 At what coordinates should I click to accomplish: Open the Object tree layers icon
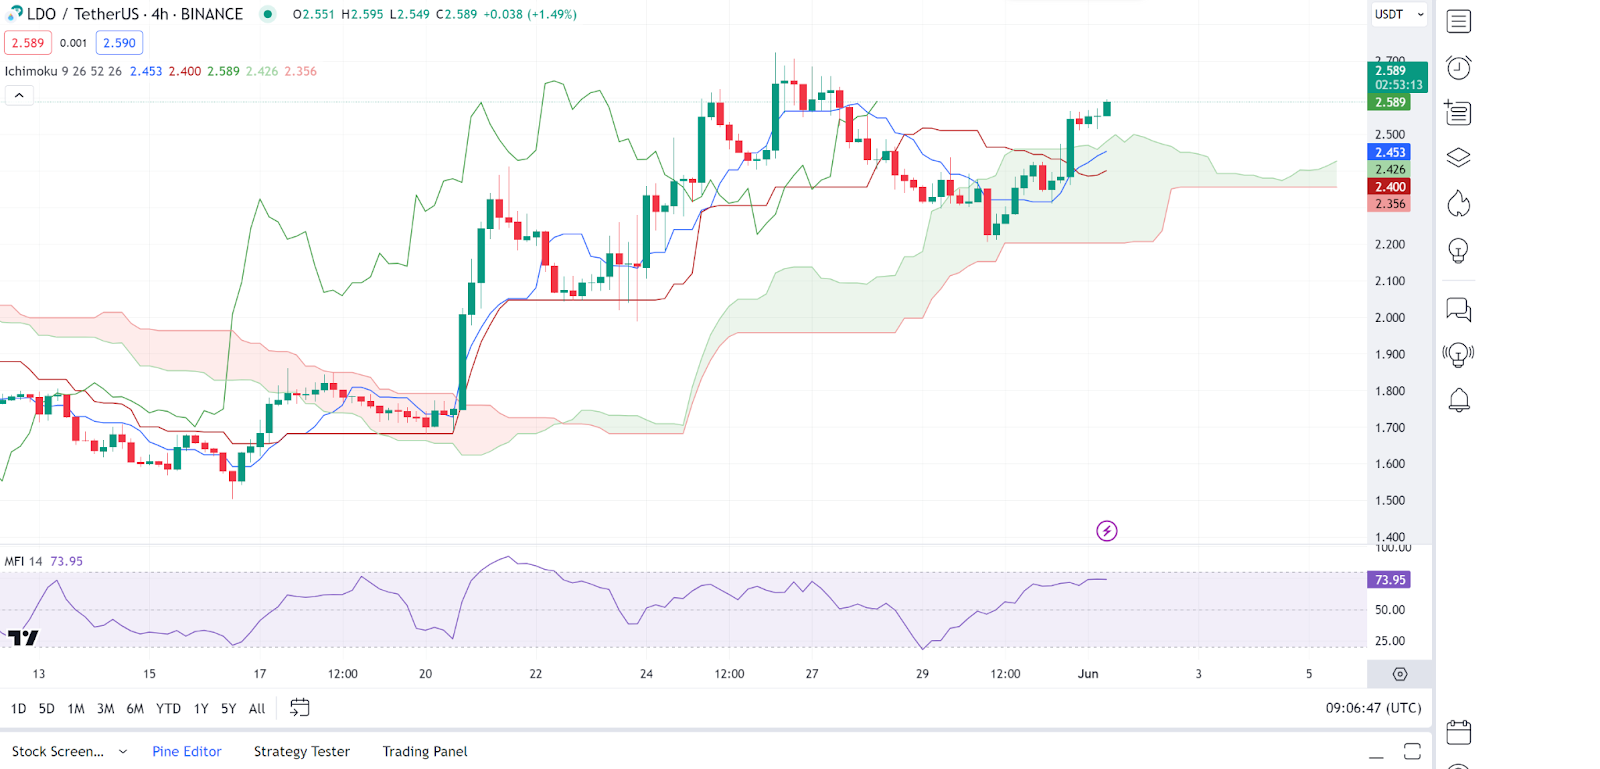pyautogui.click(x=1459, y=158)
